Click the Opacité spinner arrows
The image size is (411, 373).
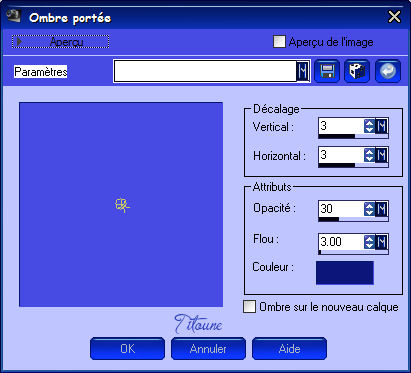click(369, 209)
